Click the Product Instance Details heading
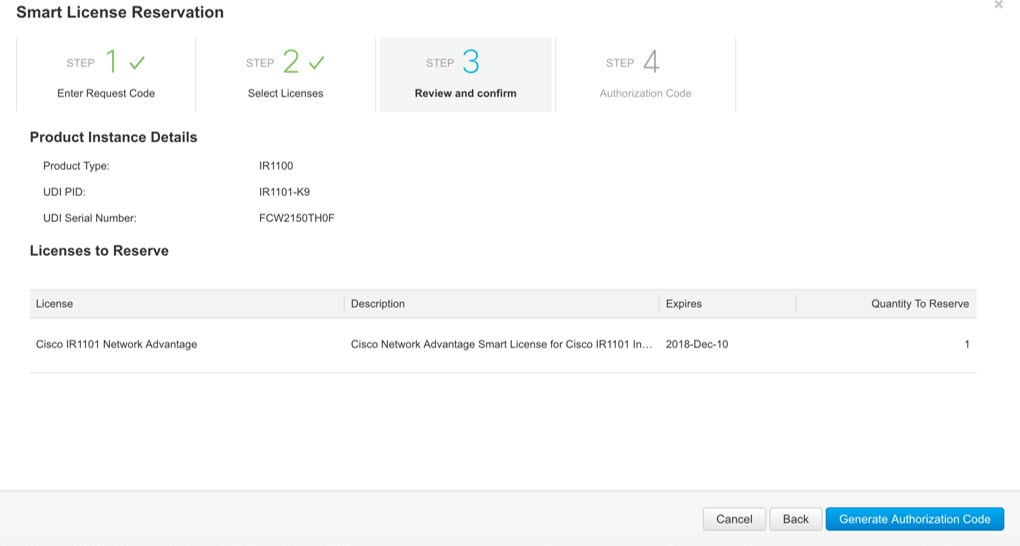 [113, 137]
